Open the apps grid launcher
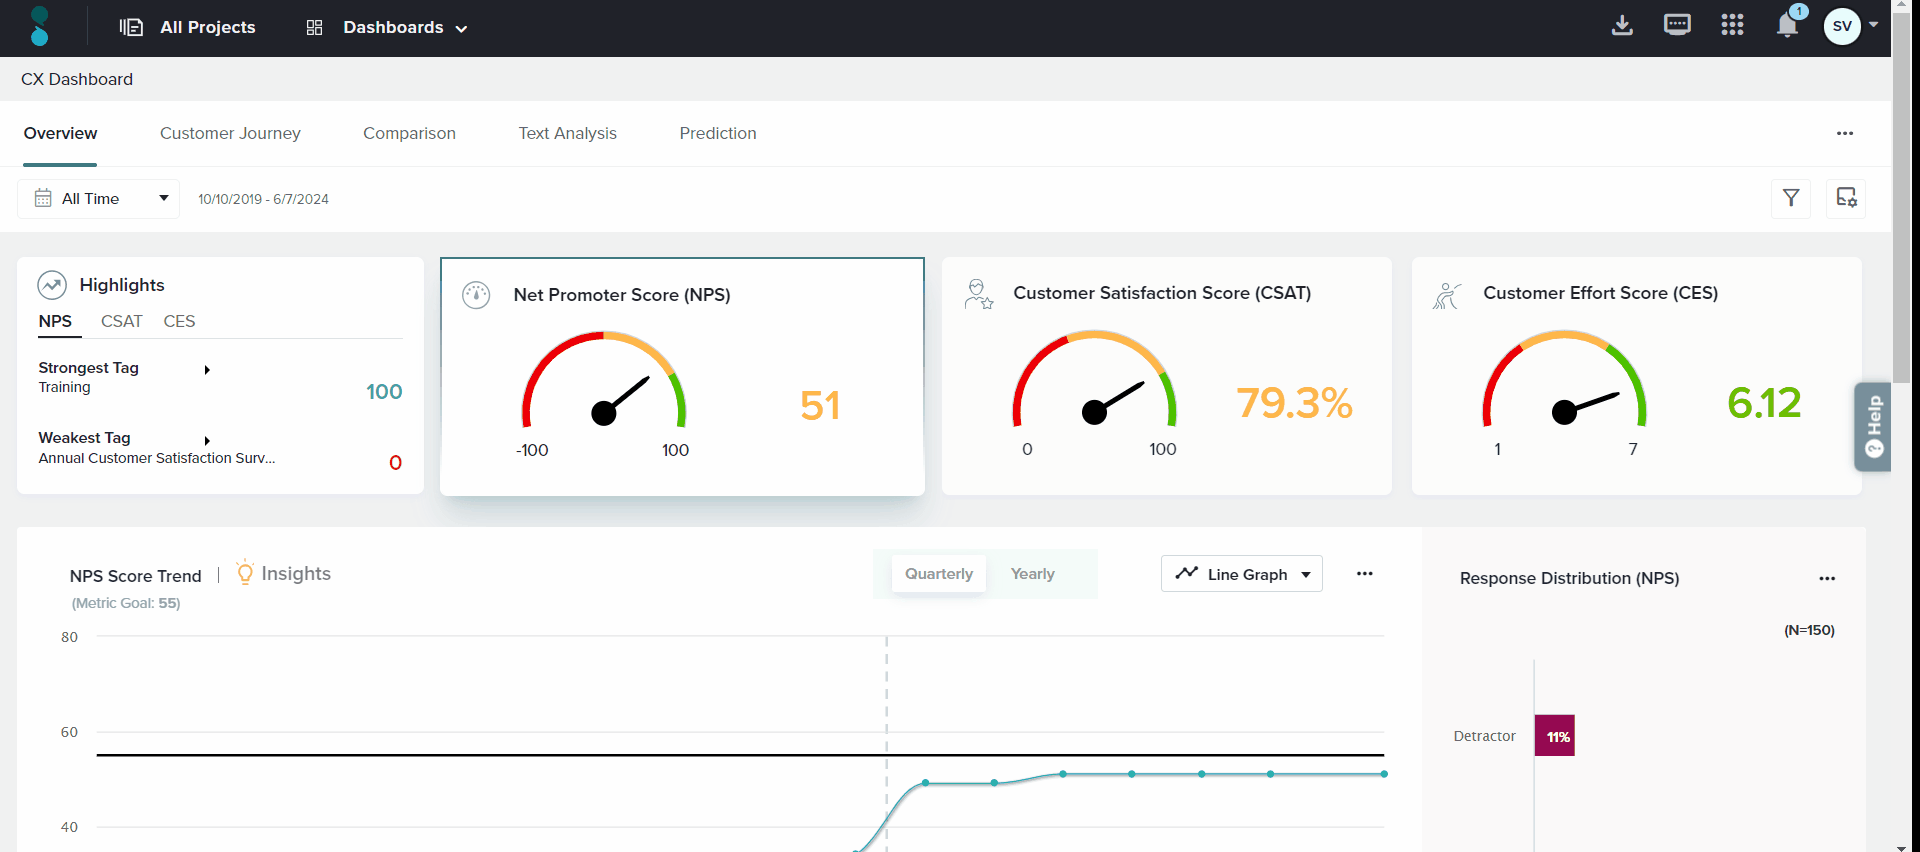1920x852 pixels. tap(1732, 26)
